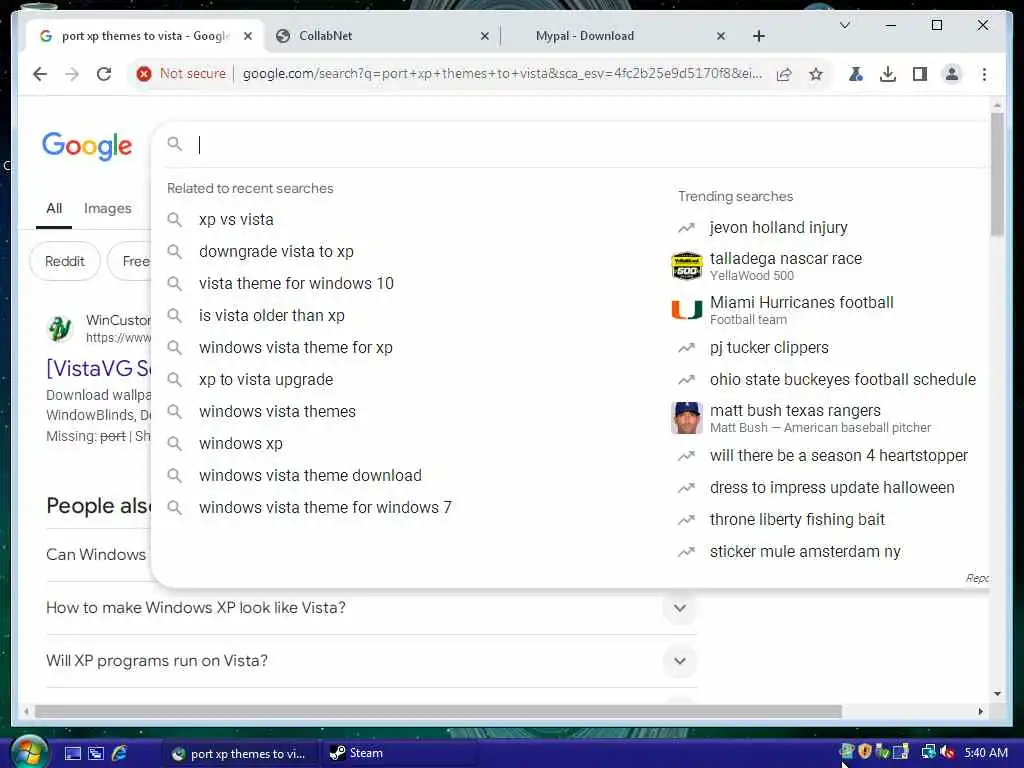The height and width of the screenshot is (768, 1024).
Task: Open trending sticker mule amsterdam ny
Action: 805,552
